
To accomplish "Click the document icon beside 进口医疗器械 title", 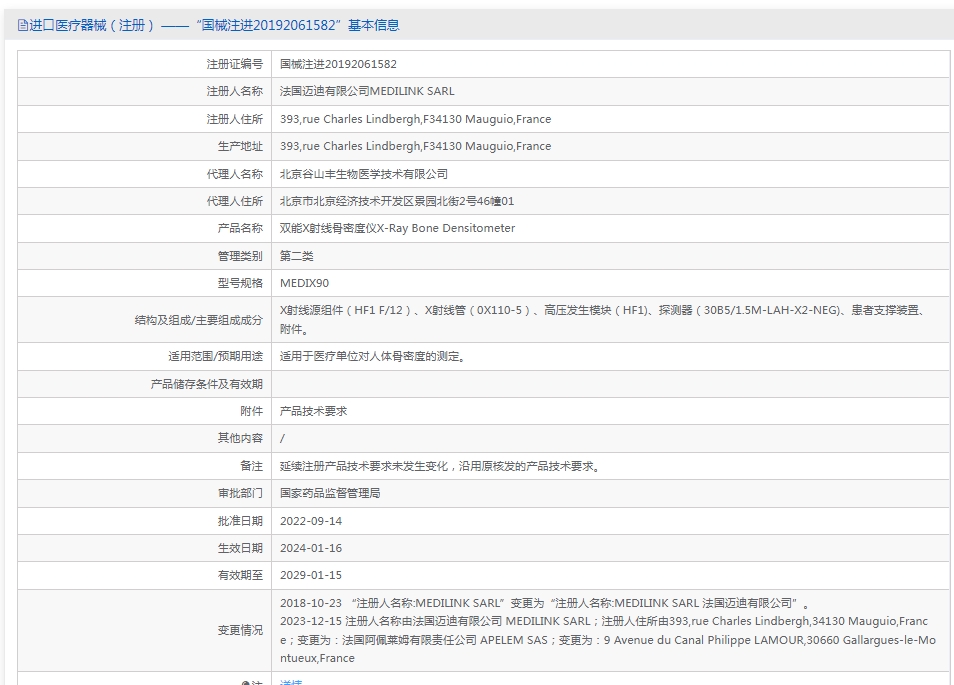I will (23, 26).
